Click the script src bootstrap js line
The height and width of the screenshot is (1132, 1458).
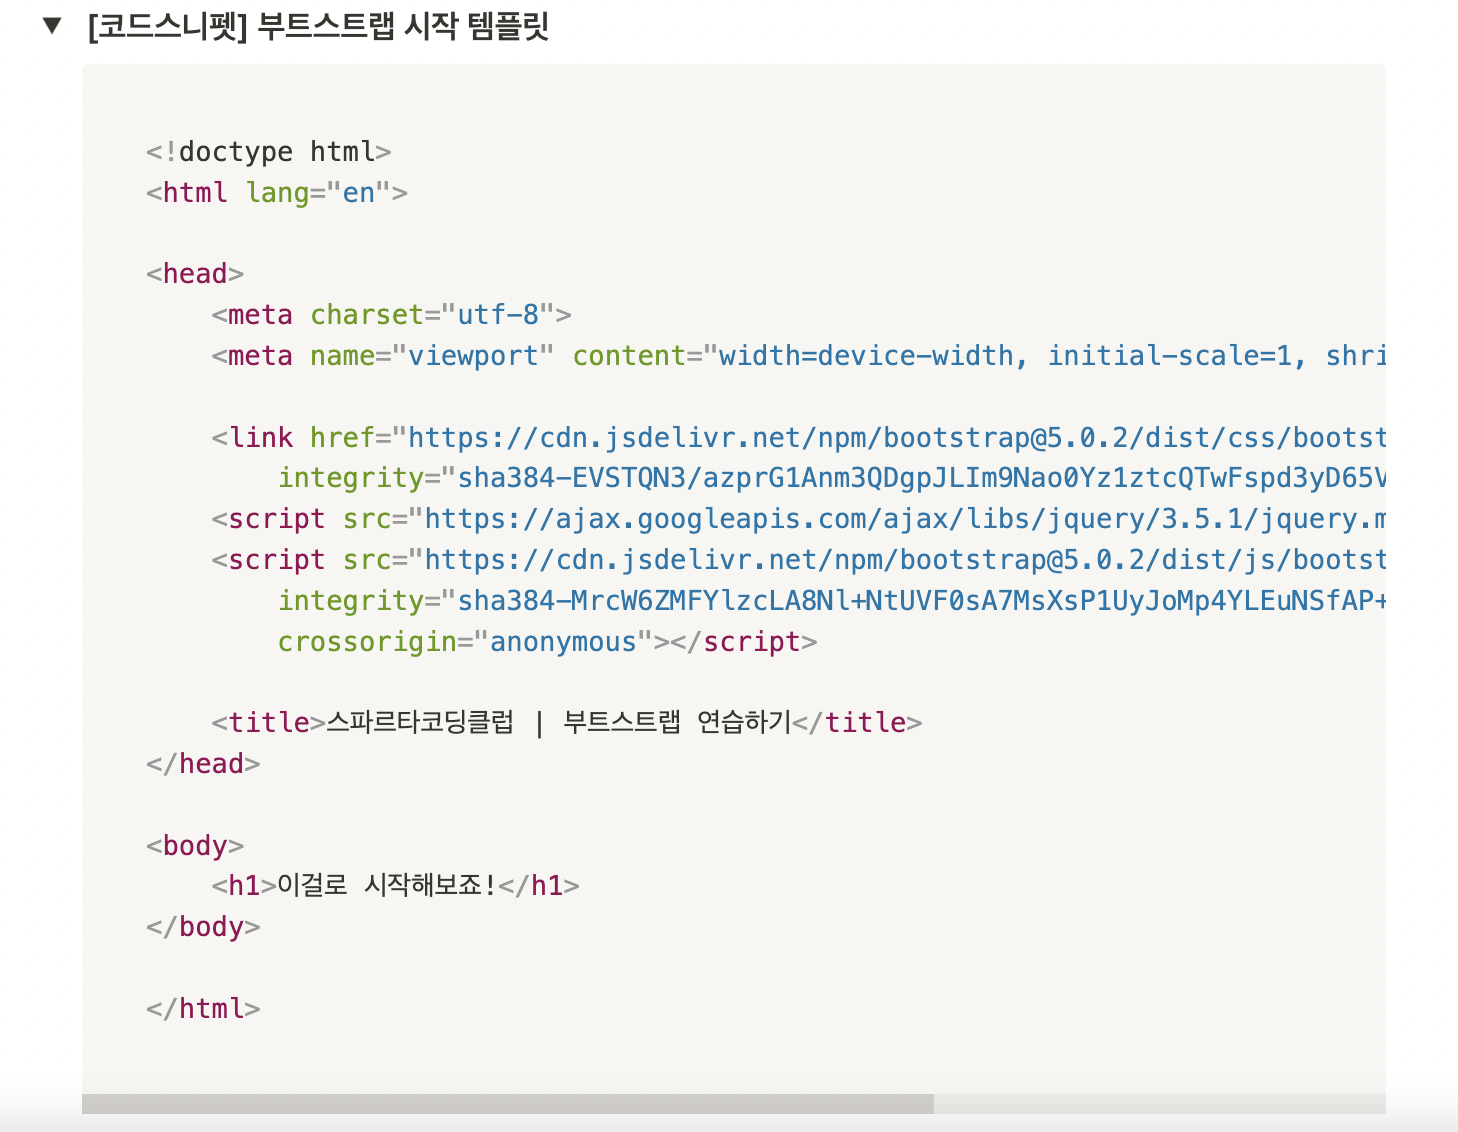tap(799, 560)
